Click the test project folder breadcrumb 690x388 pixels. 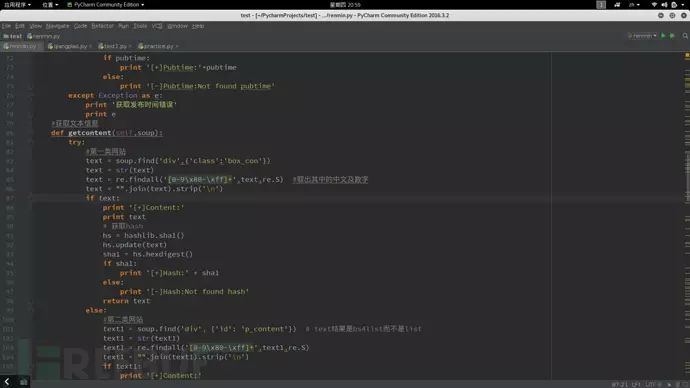13,36
